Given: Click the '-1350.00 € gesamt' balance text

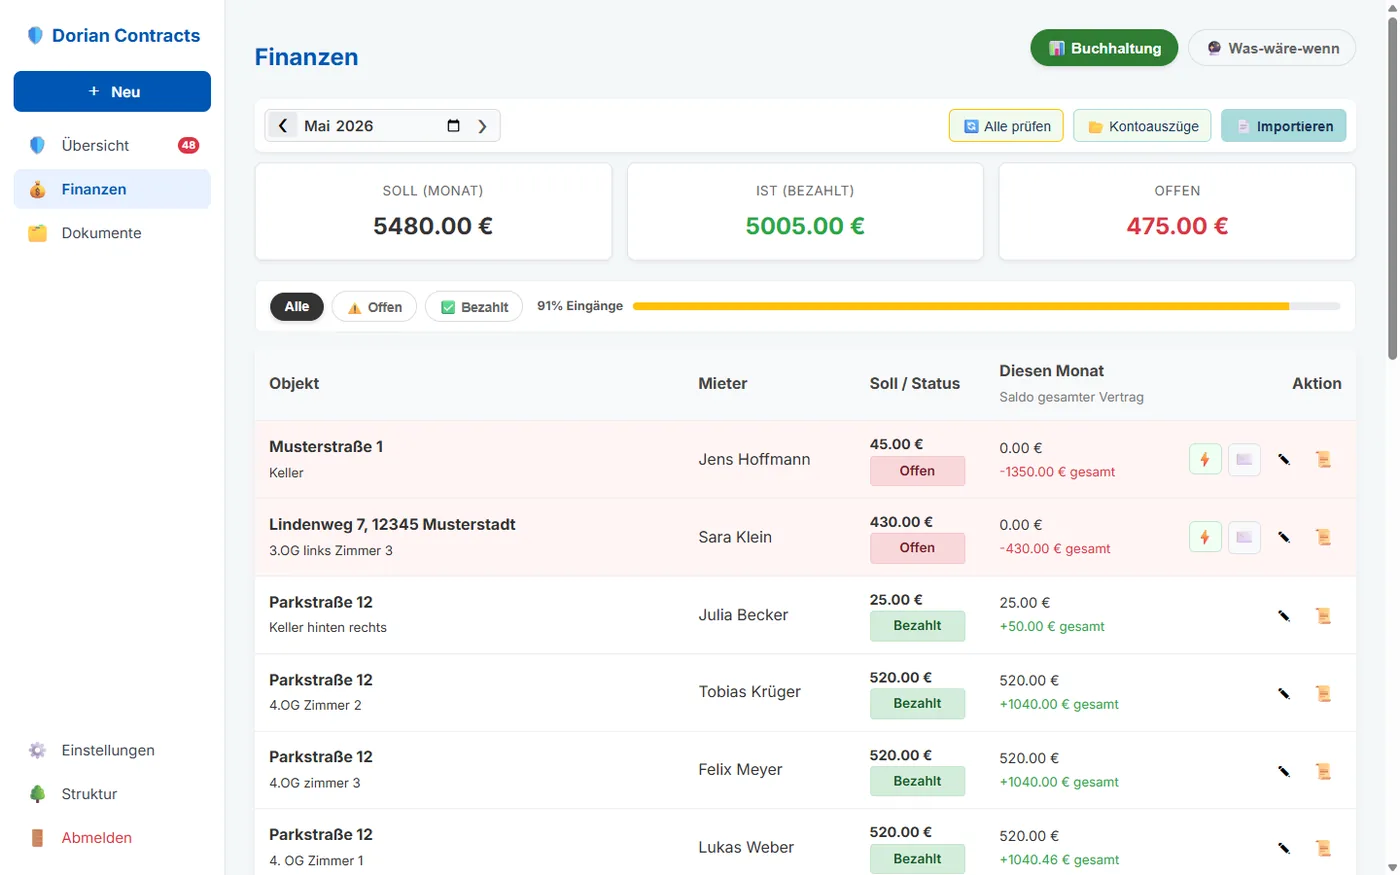Looking at the screenshot, I should [x=1057, y=472].
